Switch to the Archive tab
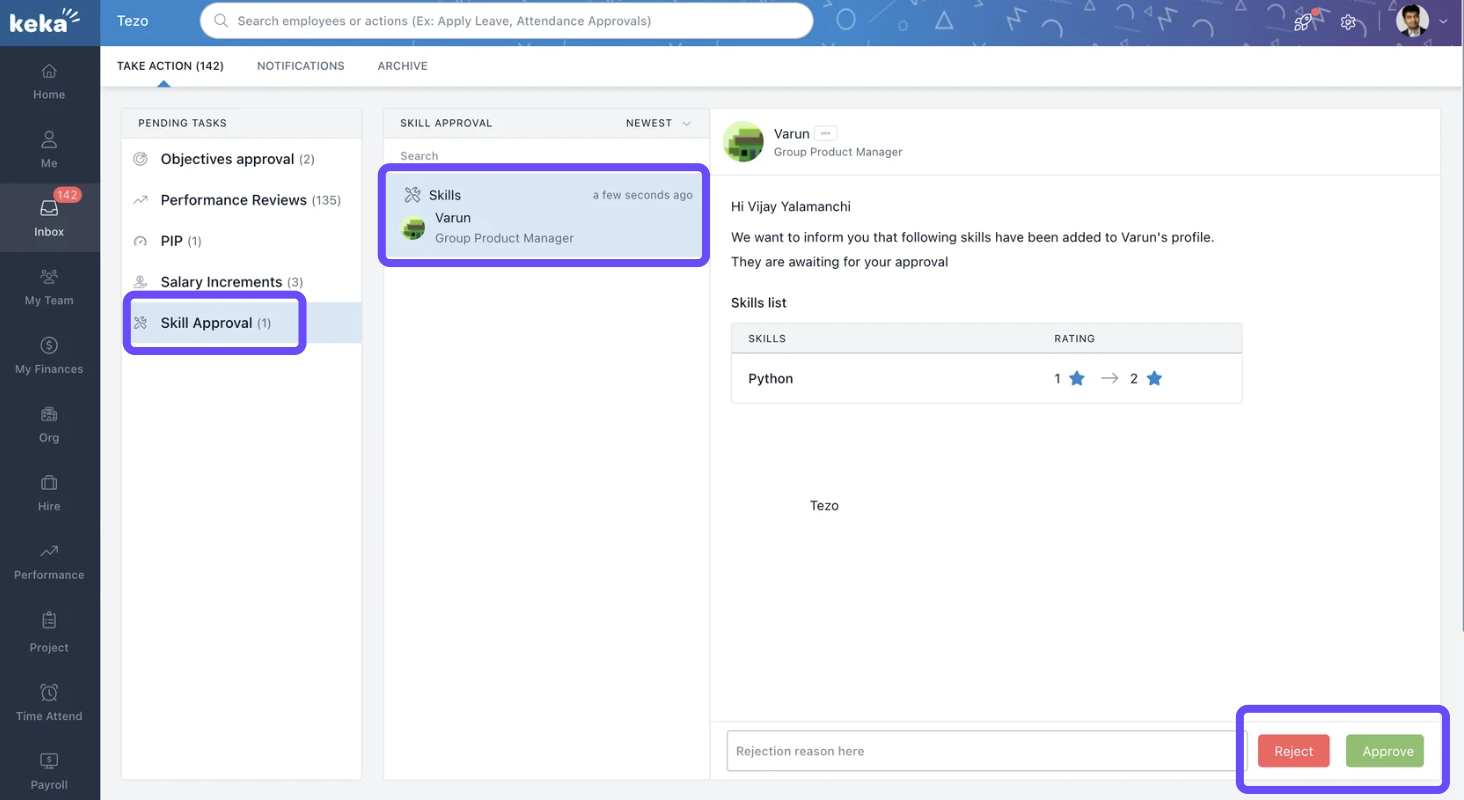Image resolution: width=1464 pixels, height=800 pixels. point(402,66)
